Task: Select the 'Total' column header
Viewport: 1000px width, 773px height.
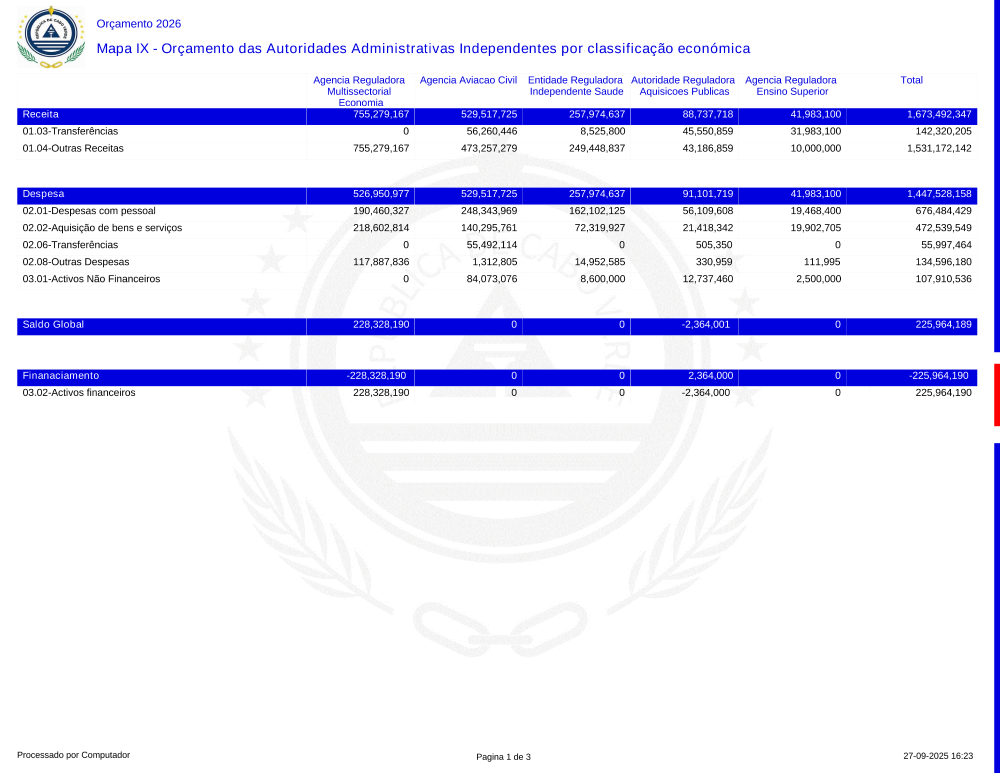Action: pyautogui.click(x=911, y=80)
